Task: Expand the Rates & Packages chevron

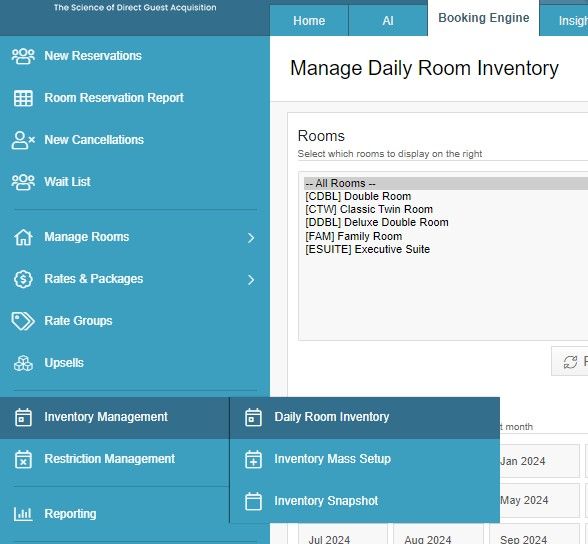Action: [x=251, y=280]
